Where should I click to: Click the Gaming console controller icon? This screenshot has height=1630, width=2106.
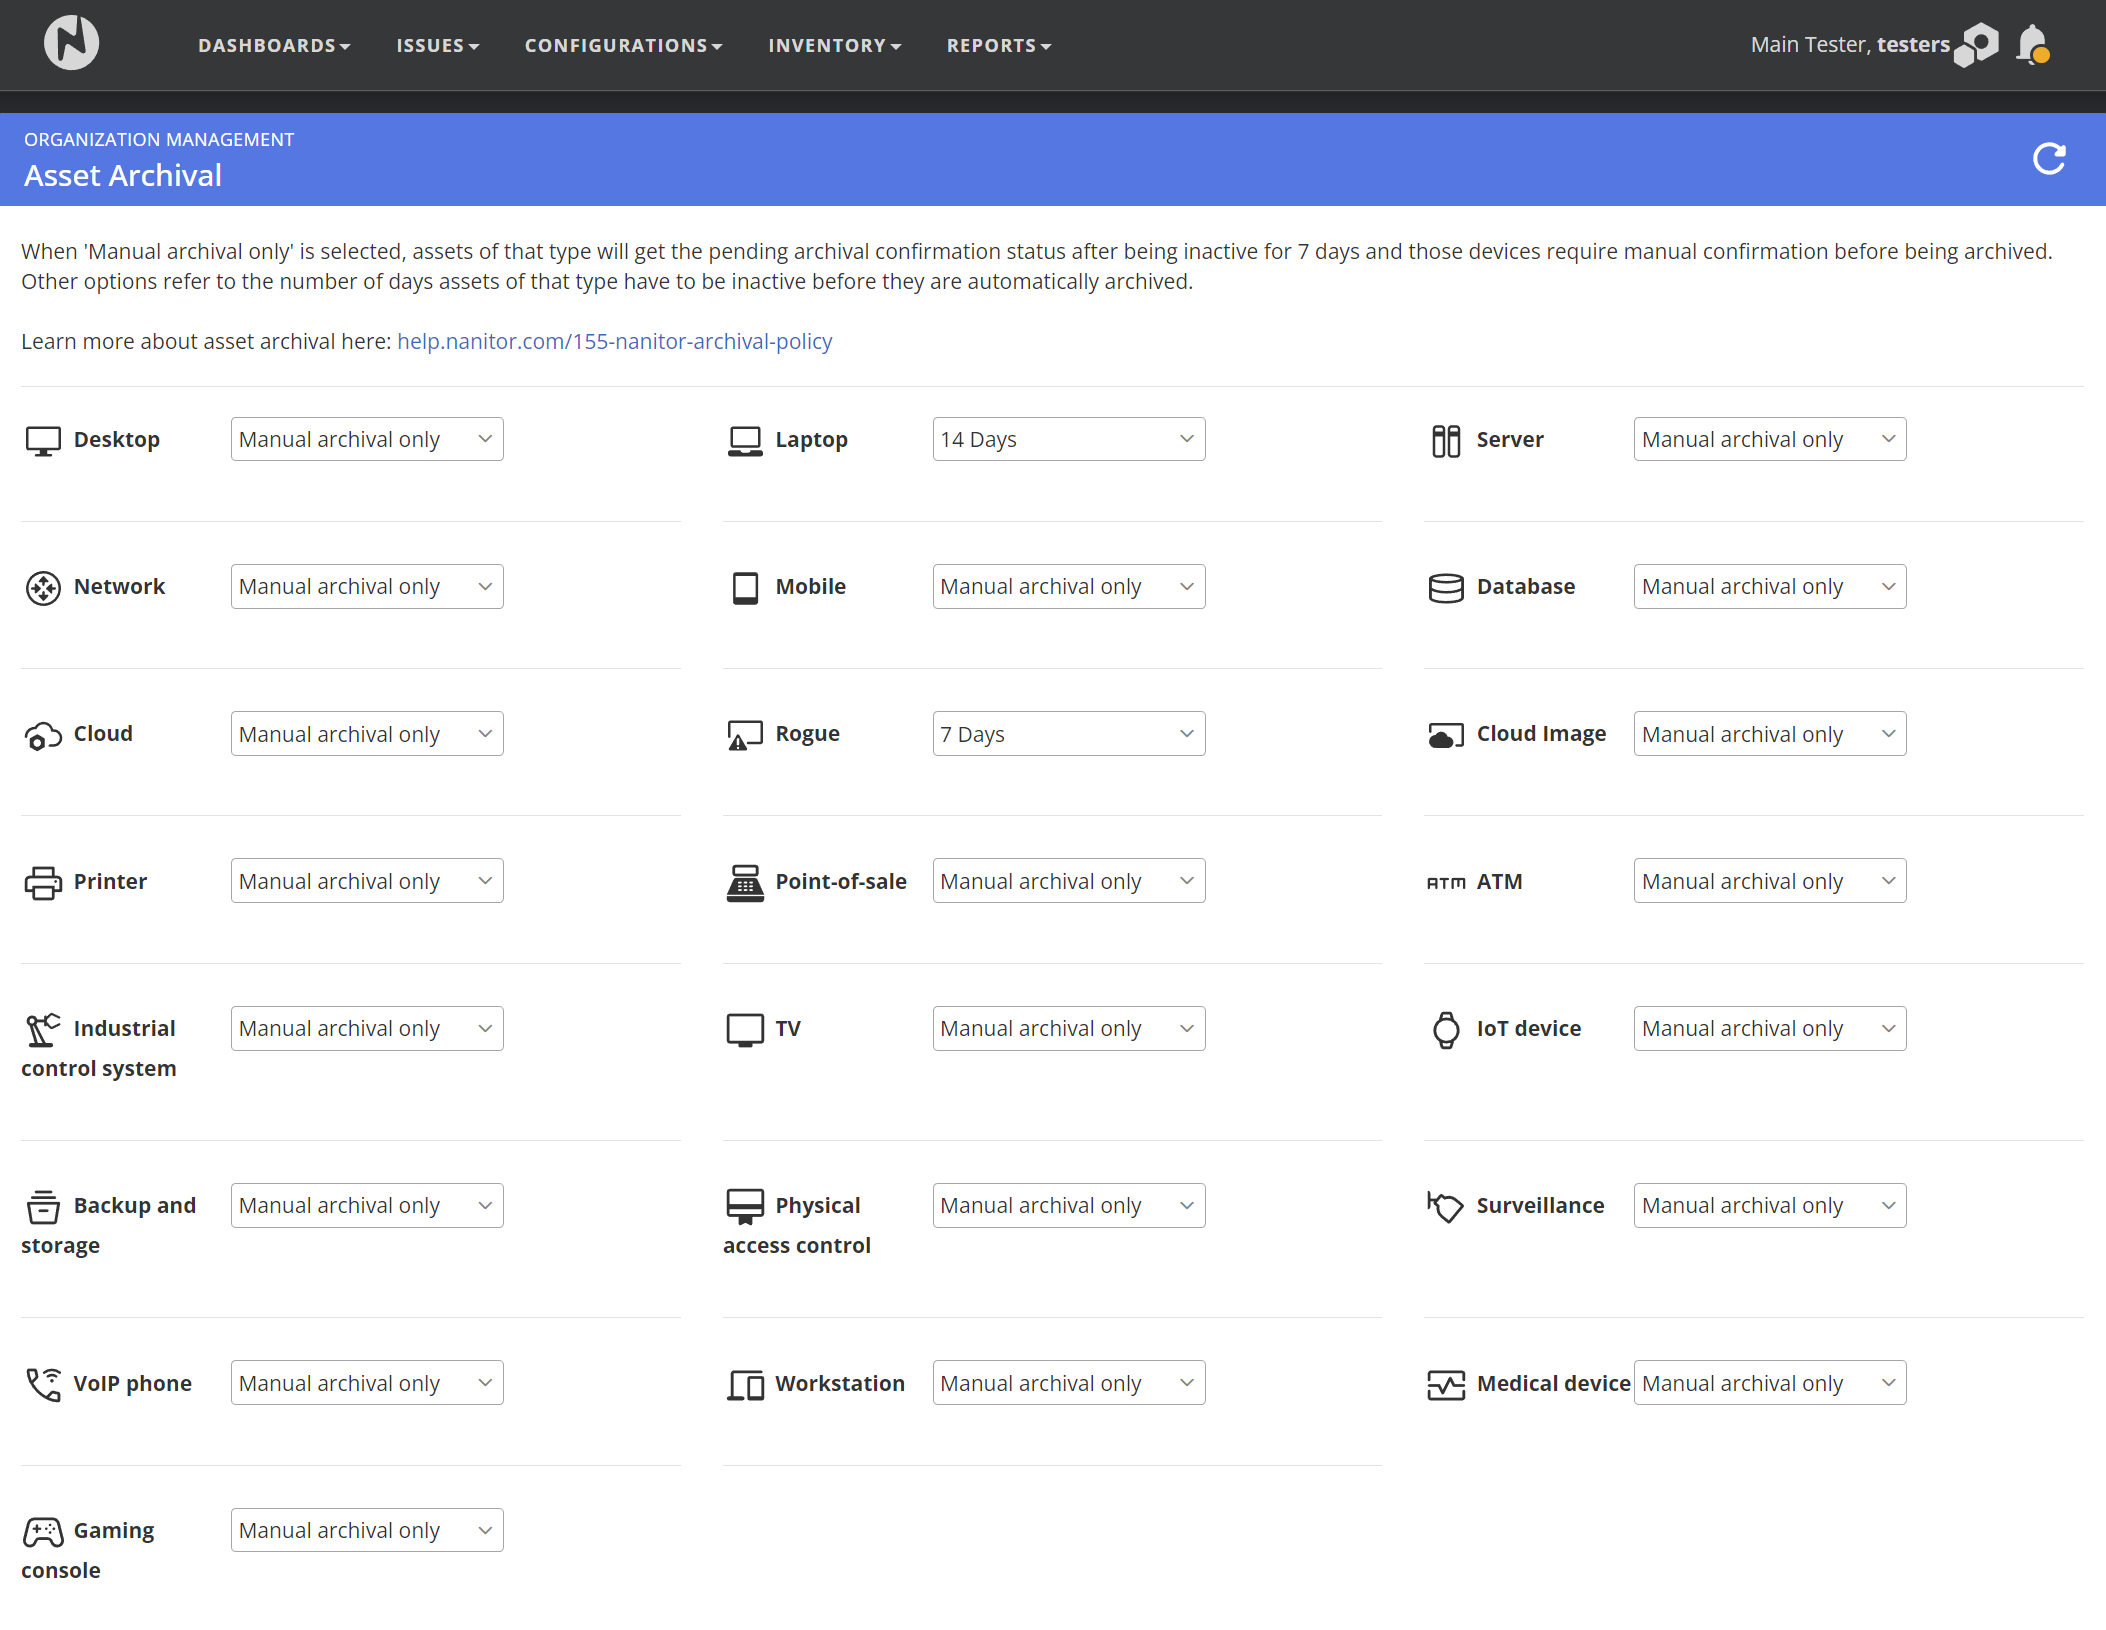[43, 1531]
